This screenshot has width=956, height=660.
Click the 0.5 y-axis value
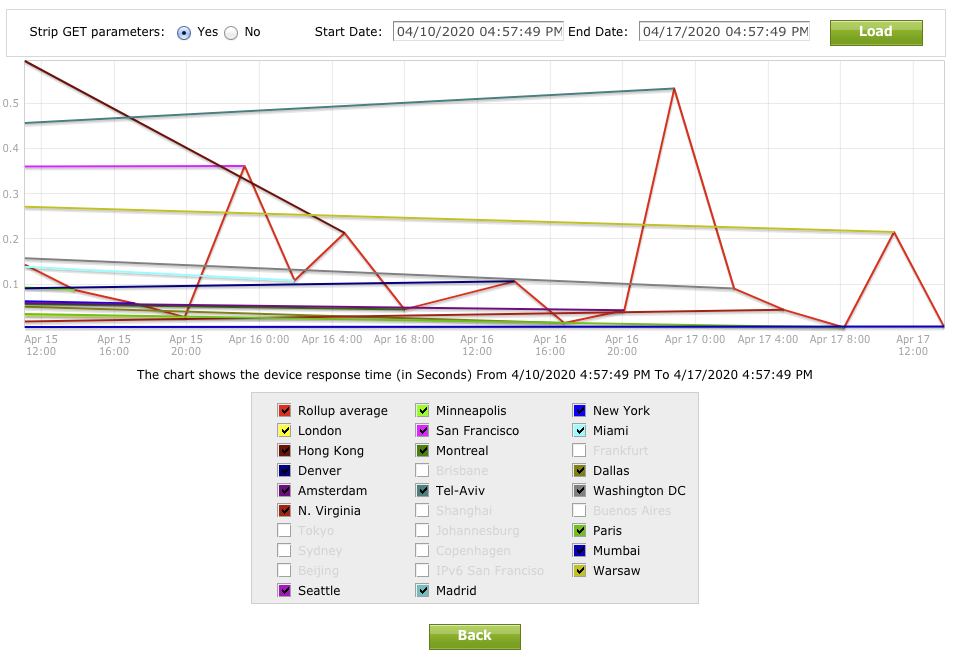(11, 104)
